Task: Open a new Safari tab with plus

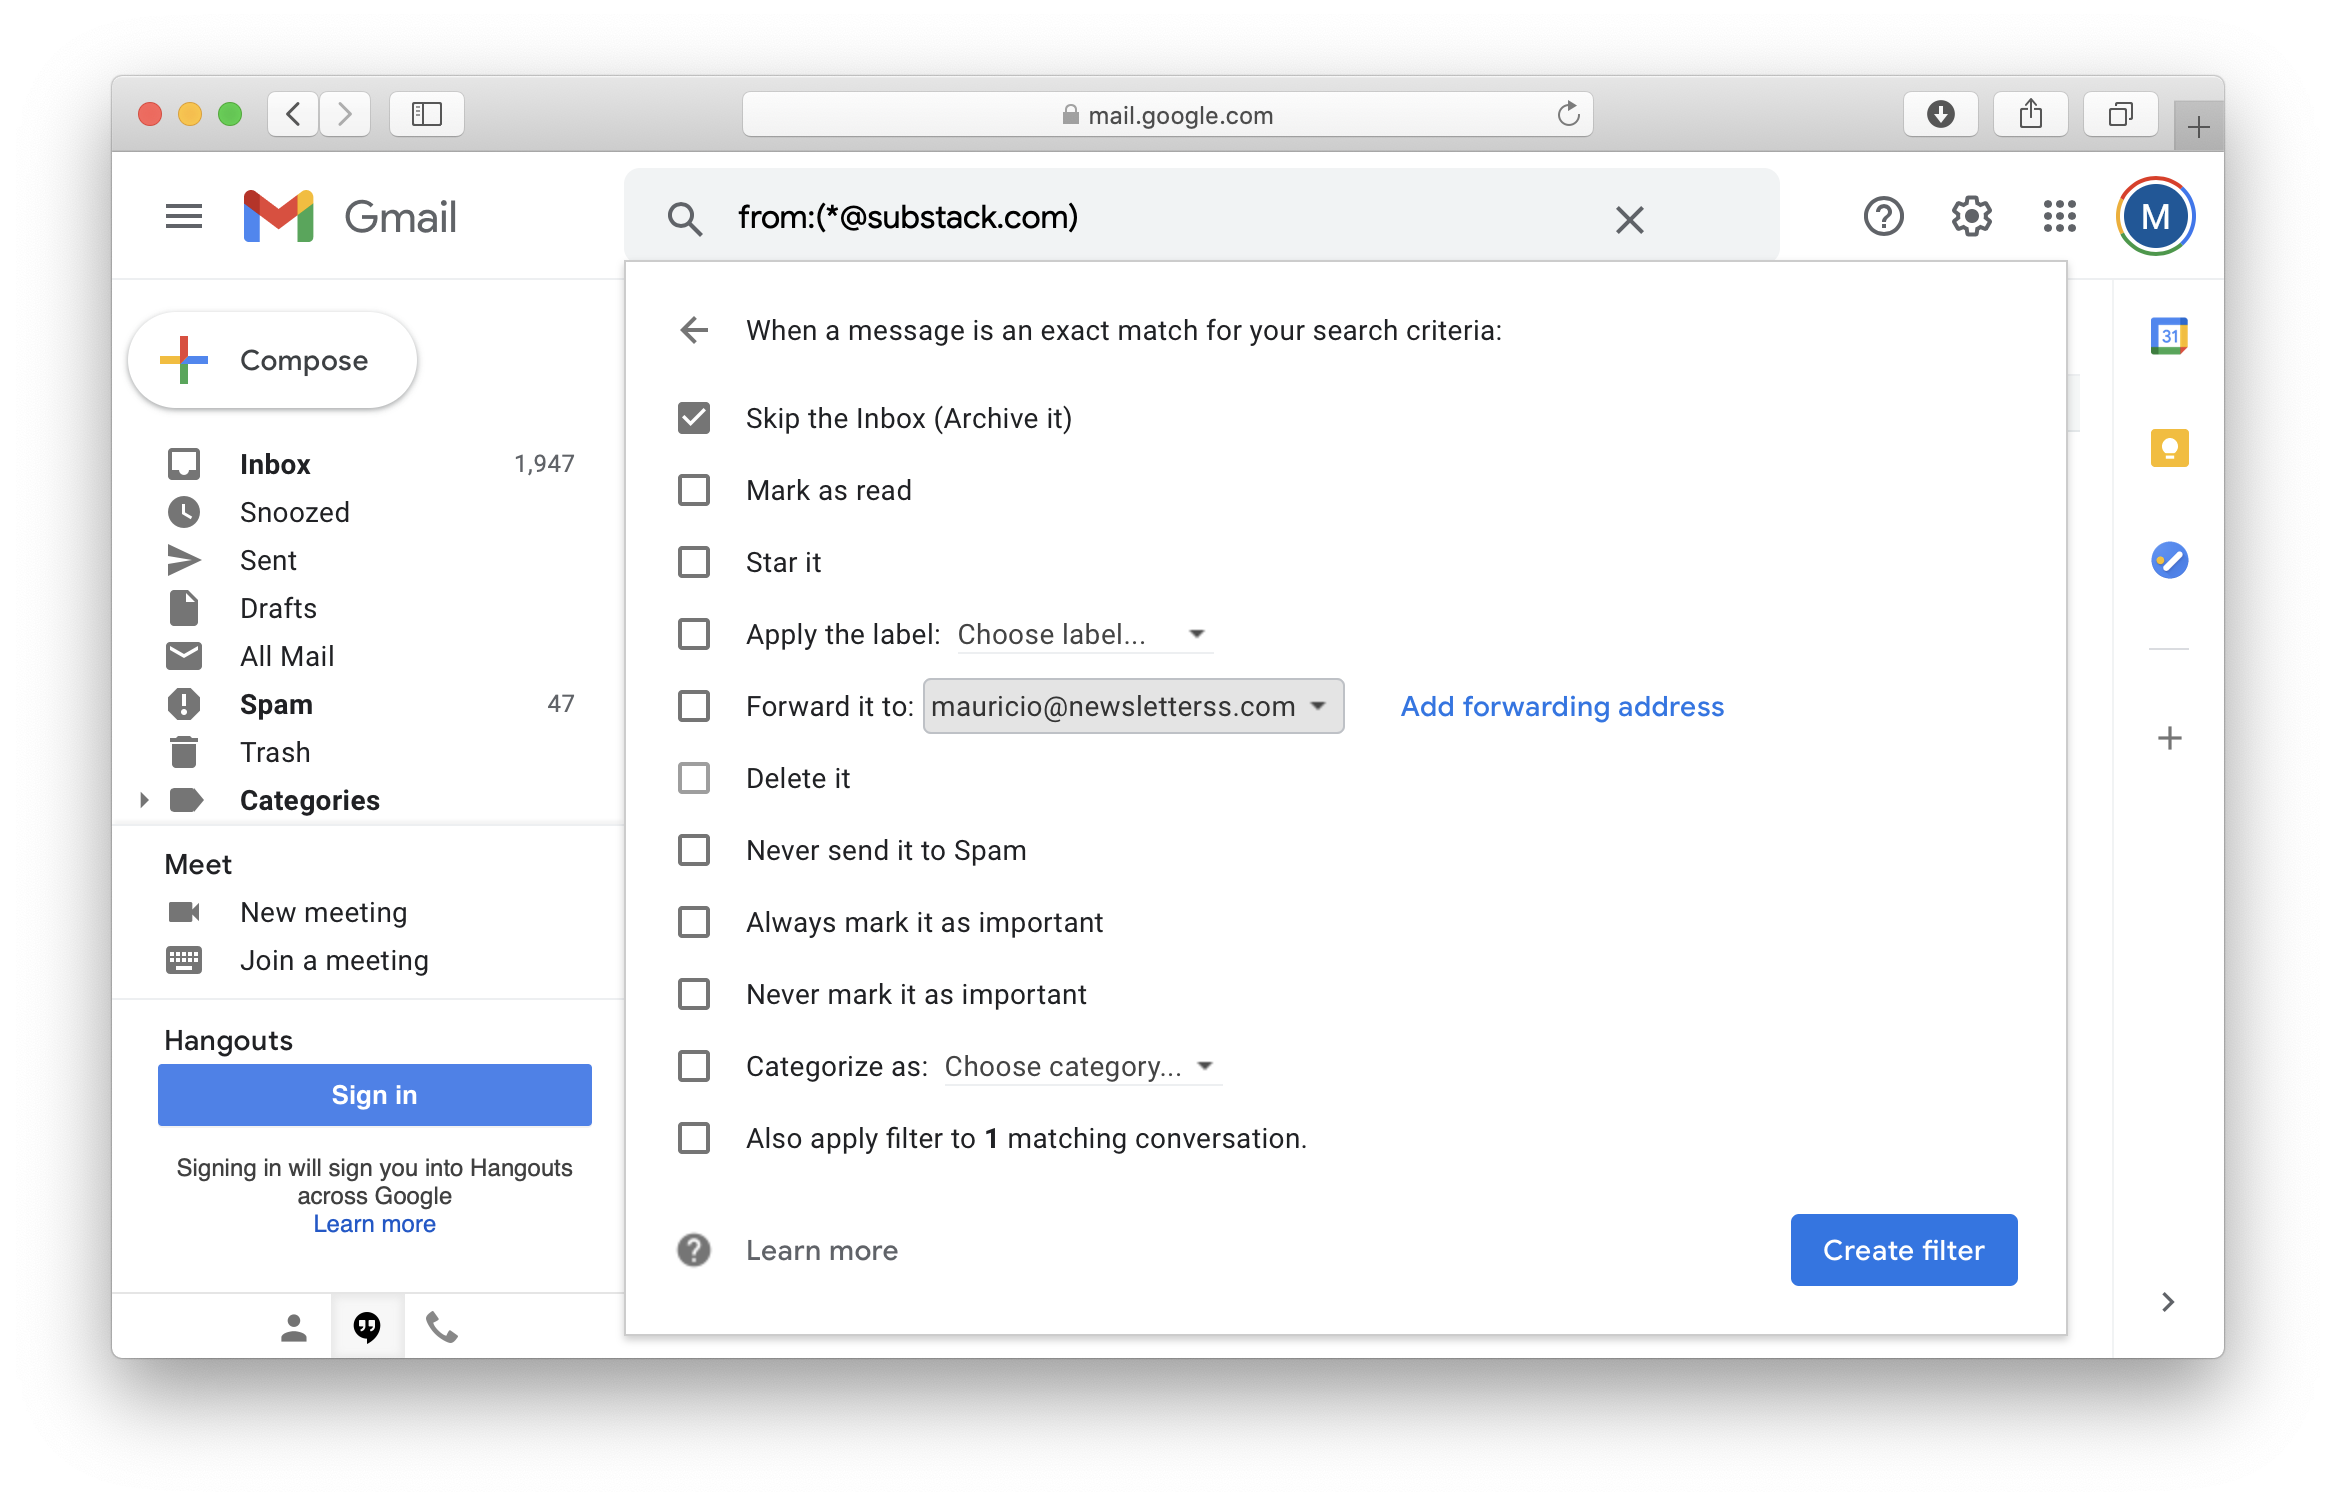Action: [2198, 127]
